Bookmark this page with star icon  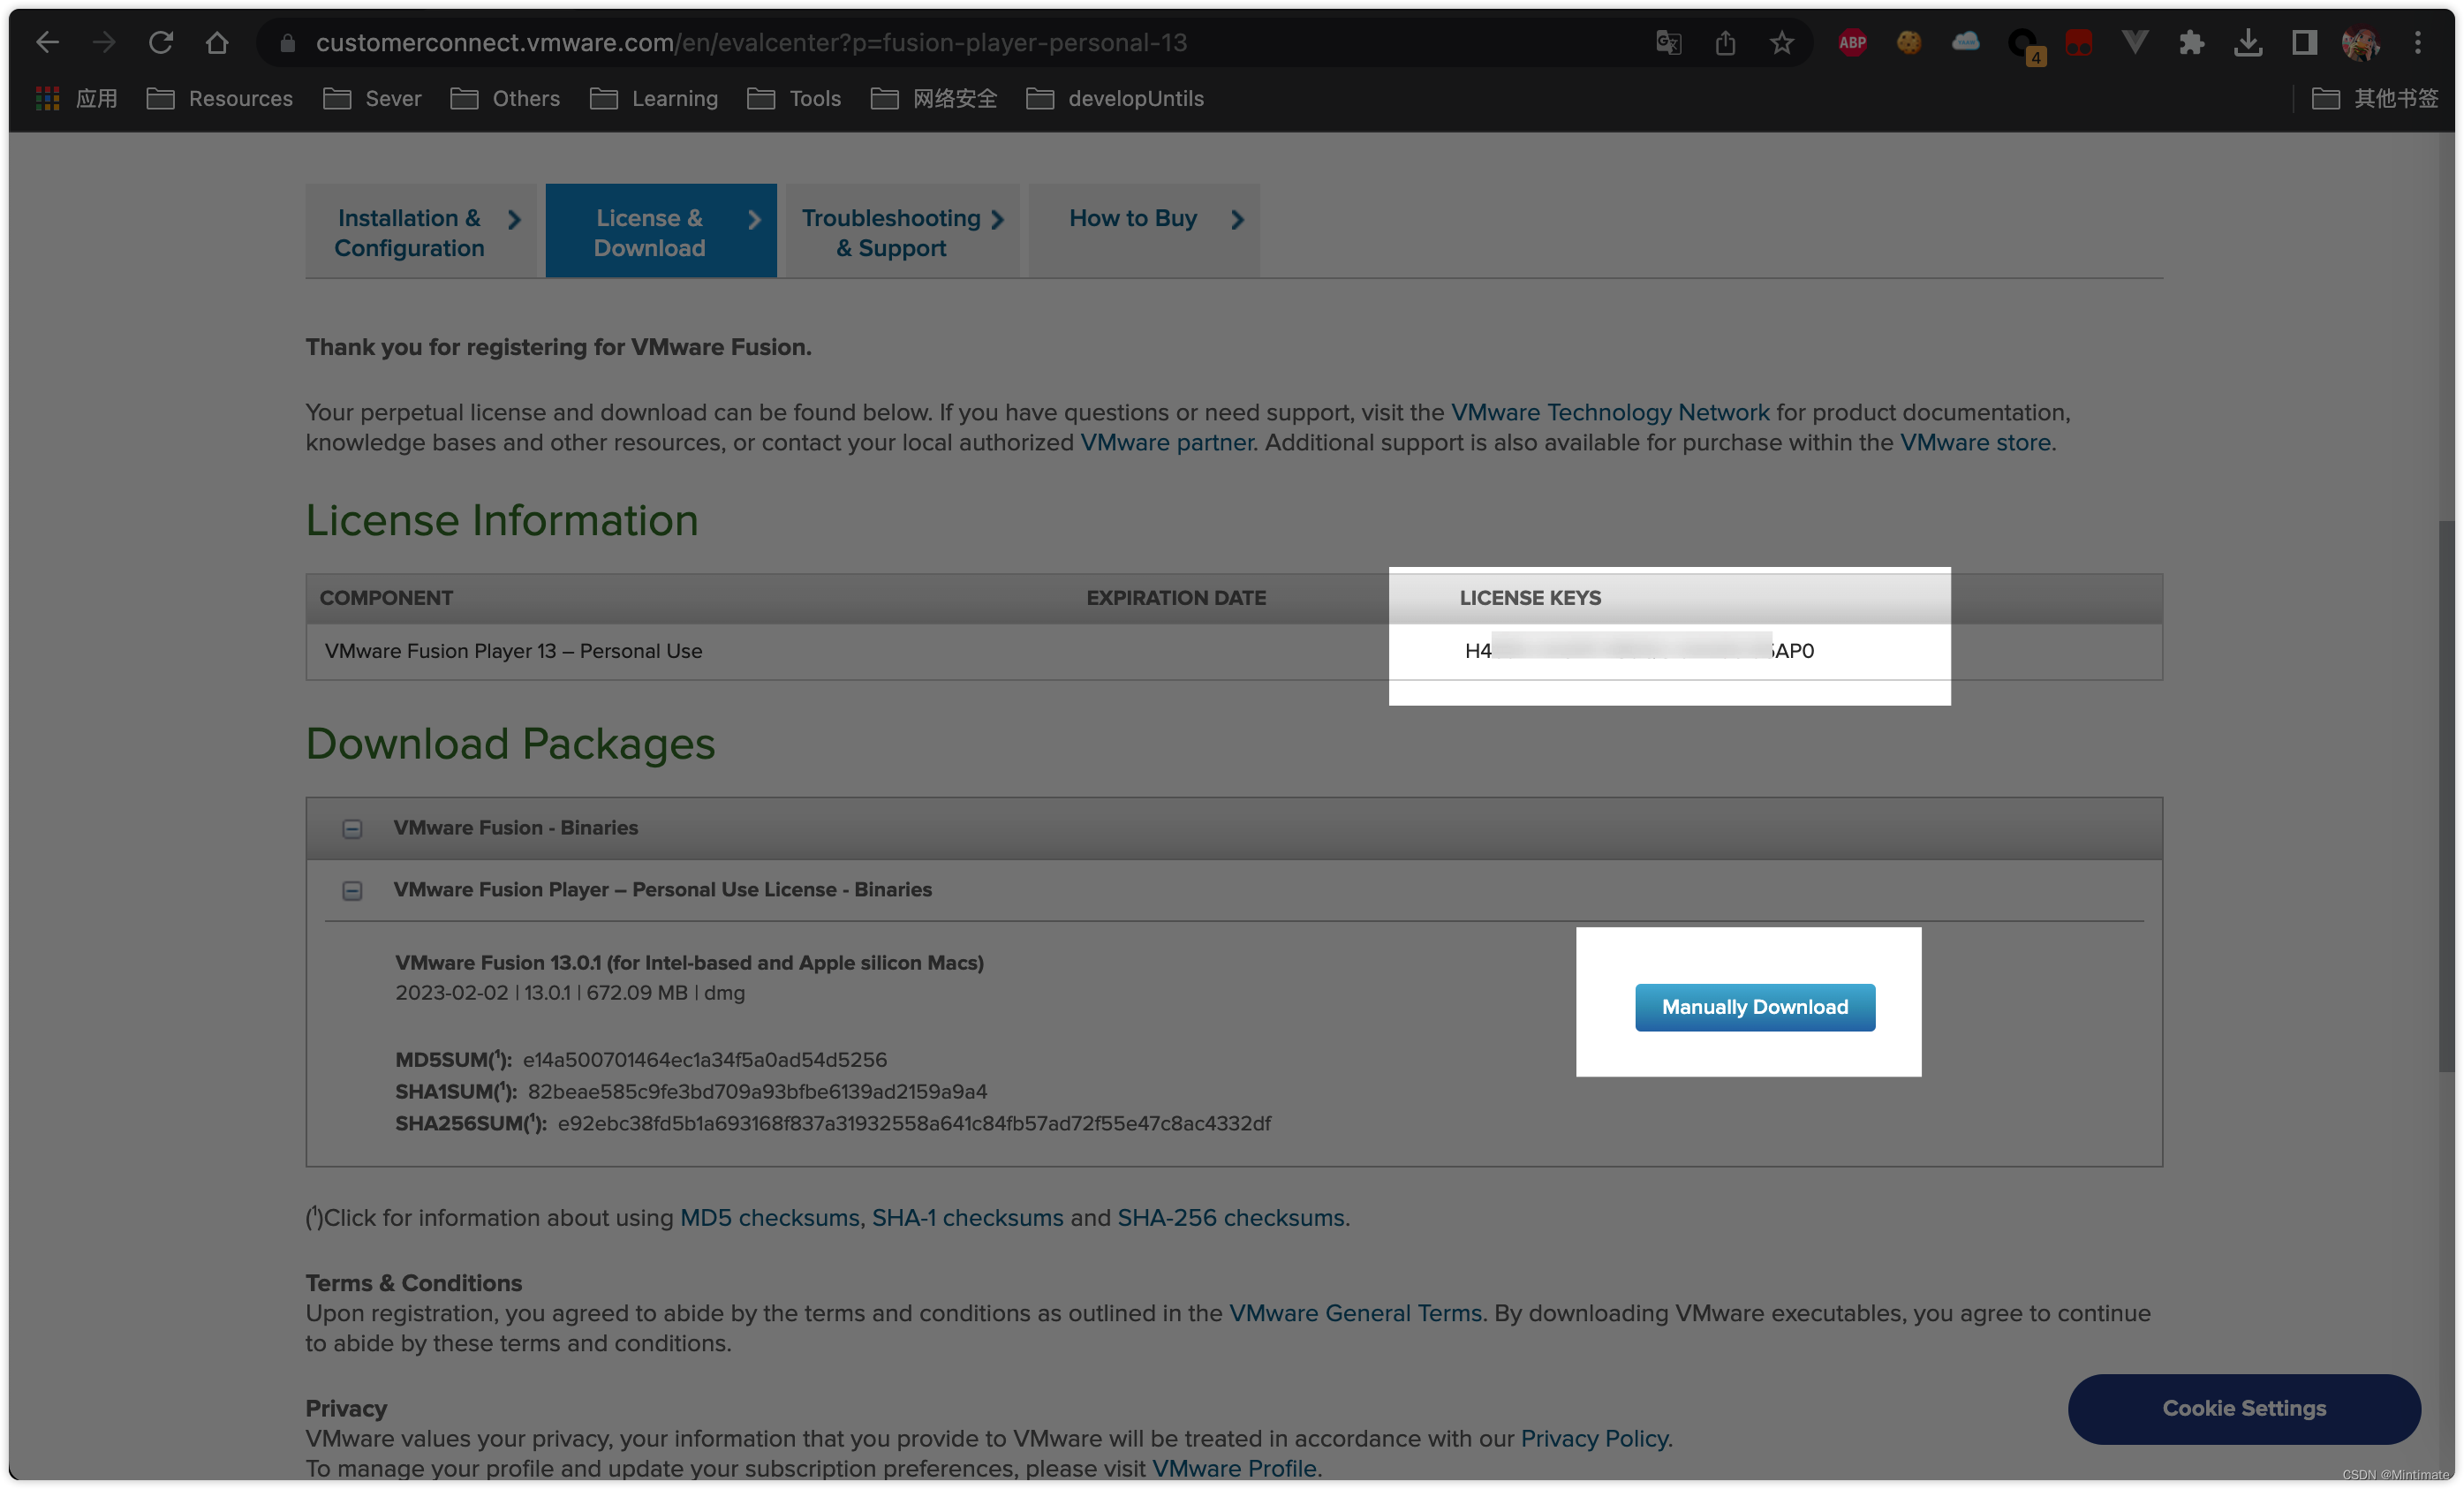[x=1781, y=43]
